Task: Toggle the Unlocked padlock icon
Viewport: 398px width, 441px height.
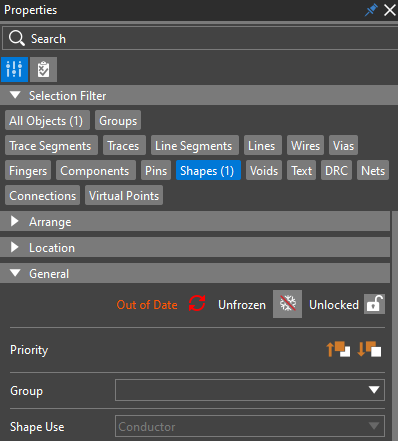Action: click(x=374, y=304)
